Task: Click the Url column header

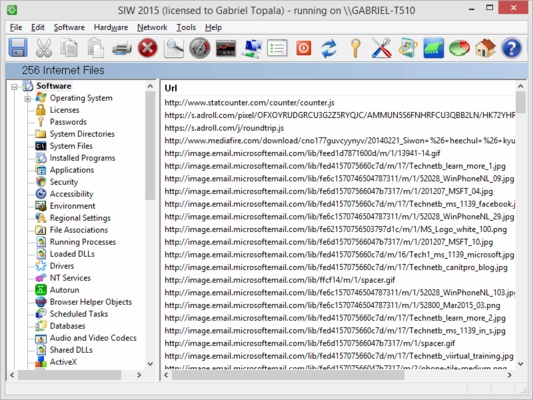Action: coord(171,88)
